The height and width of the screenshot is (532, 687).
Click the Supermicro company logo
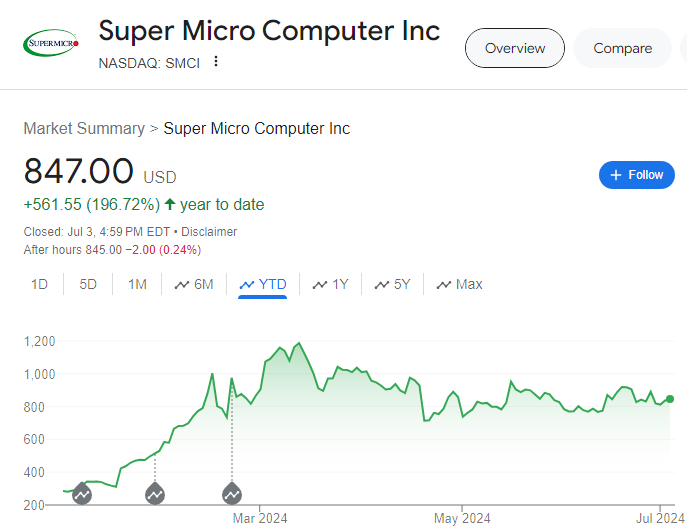pos(51,43)
